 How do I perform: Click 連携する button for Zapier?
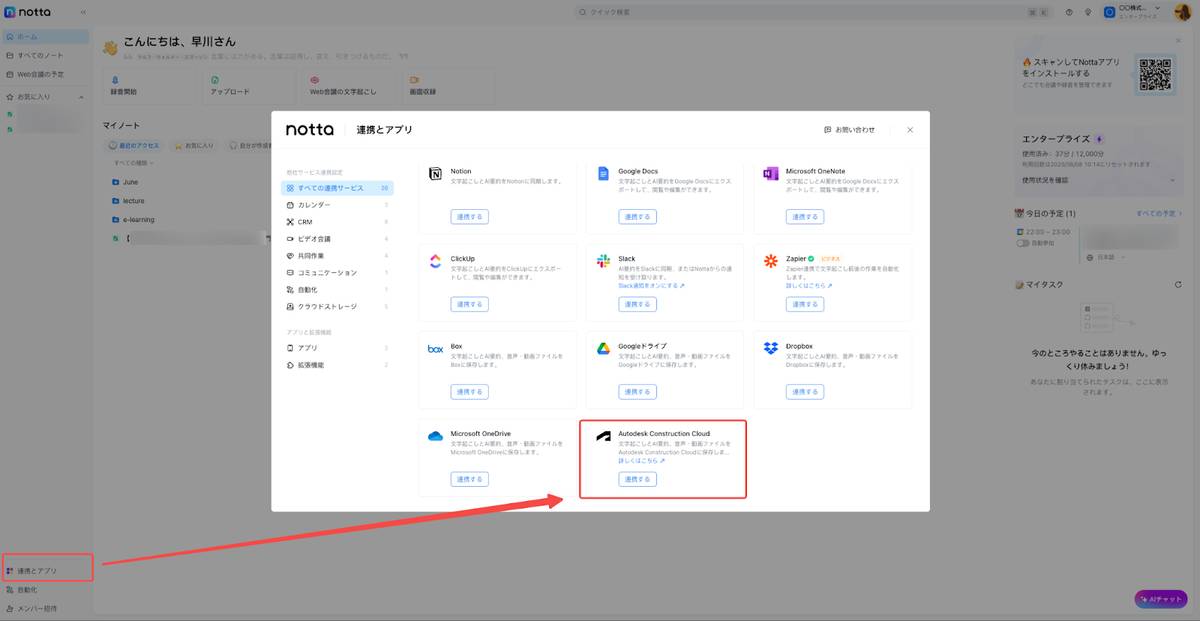[805, 304]
